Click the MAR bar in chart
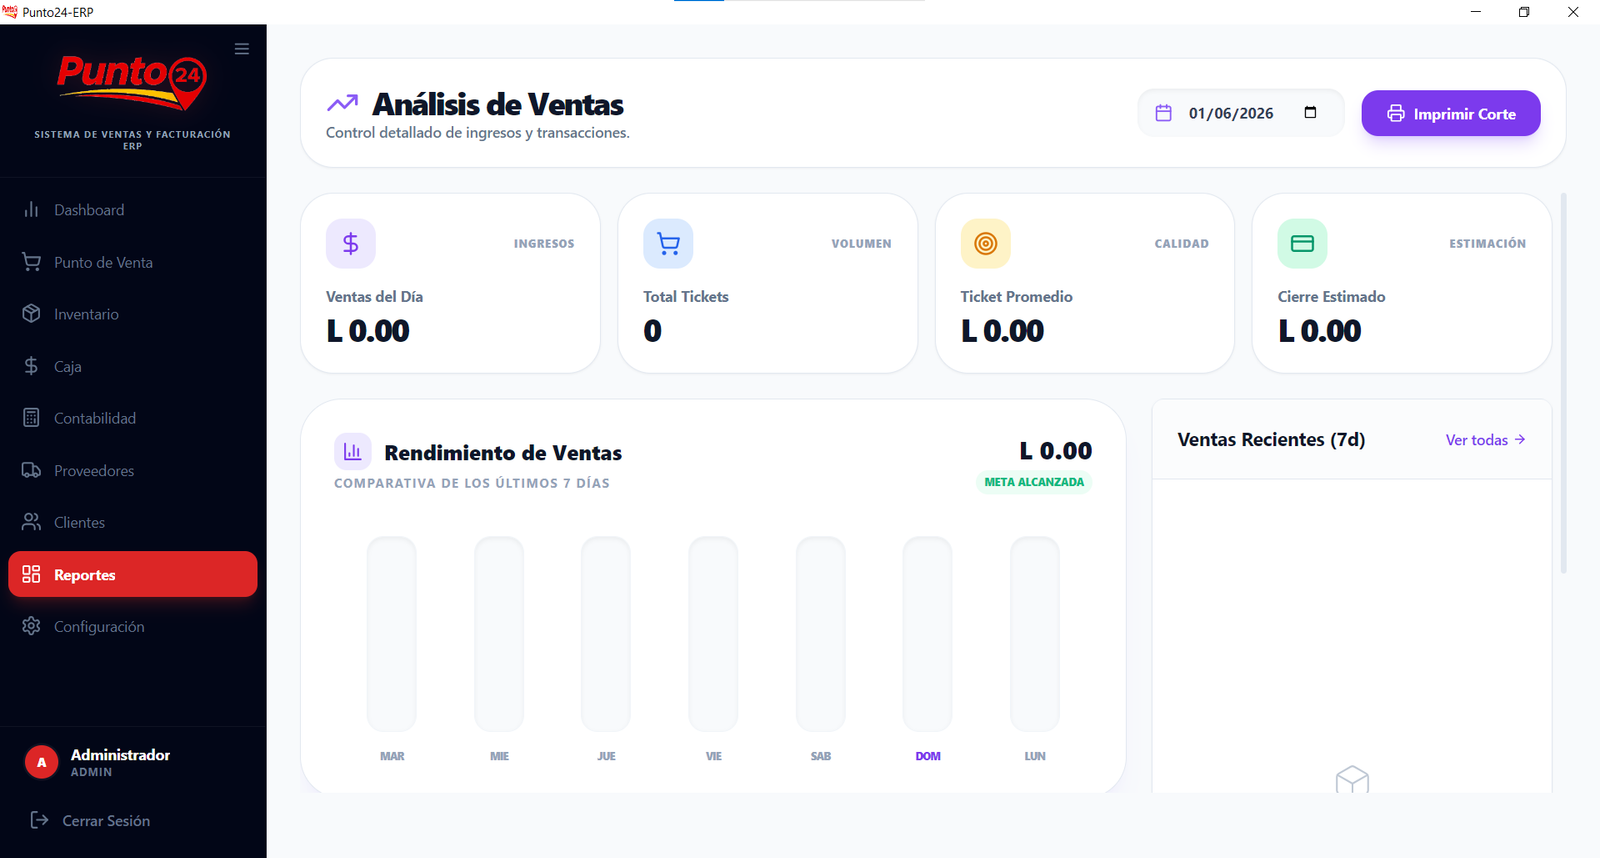 392,634
